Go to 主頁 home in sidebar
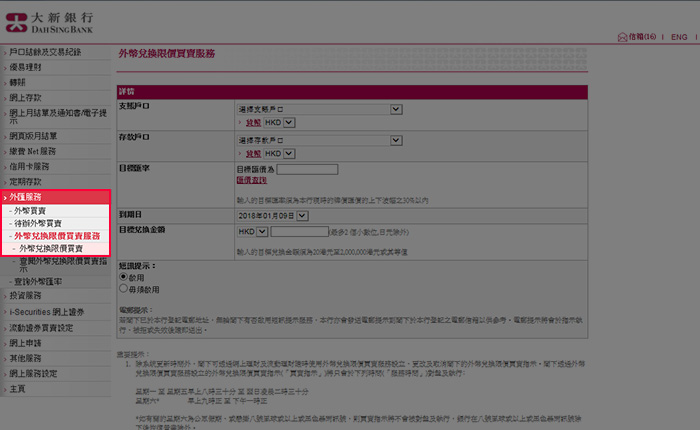This screenshot has height=430, width=700. (x=18, y=388)
